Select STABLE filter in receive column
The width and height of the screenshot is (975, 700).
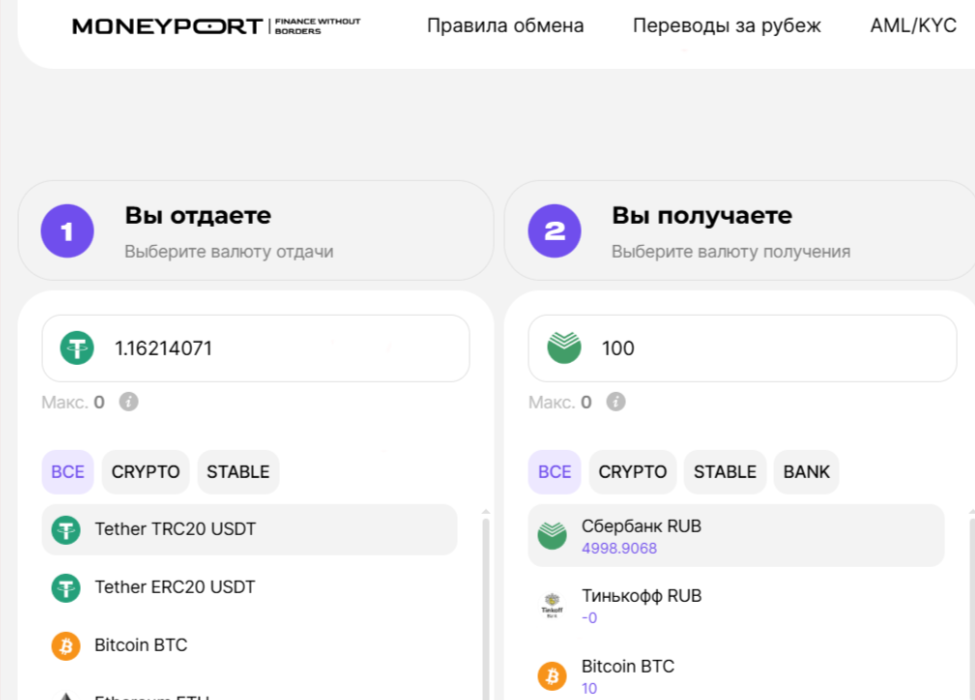tap(725, 472)
